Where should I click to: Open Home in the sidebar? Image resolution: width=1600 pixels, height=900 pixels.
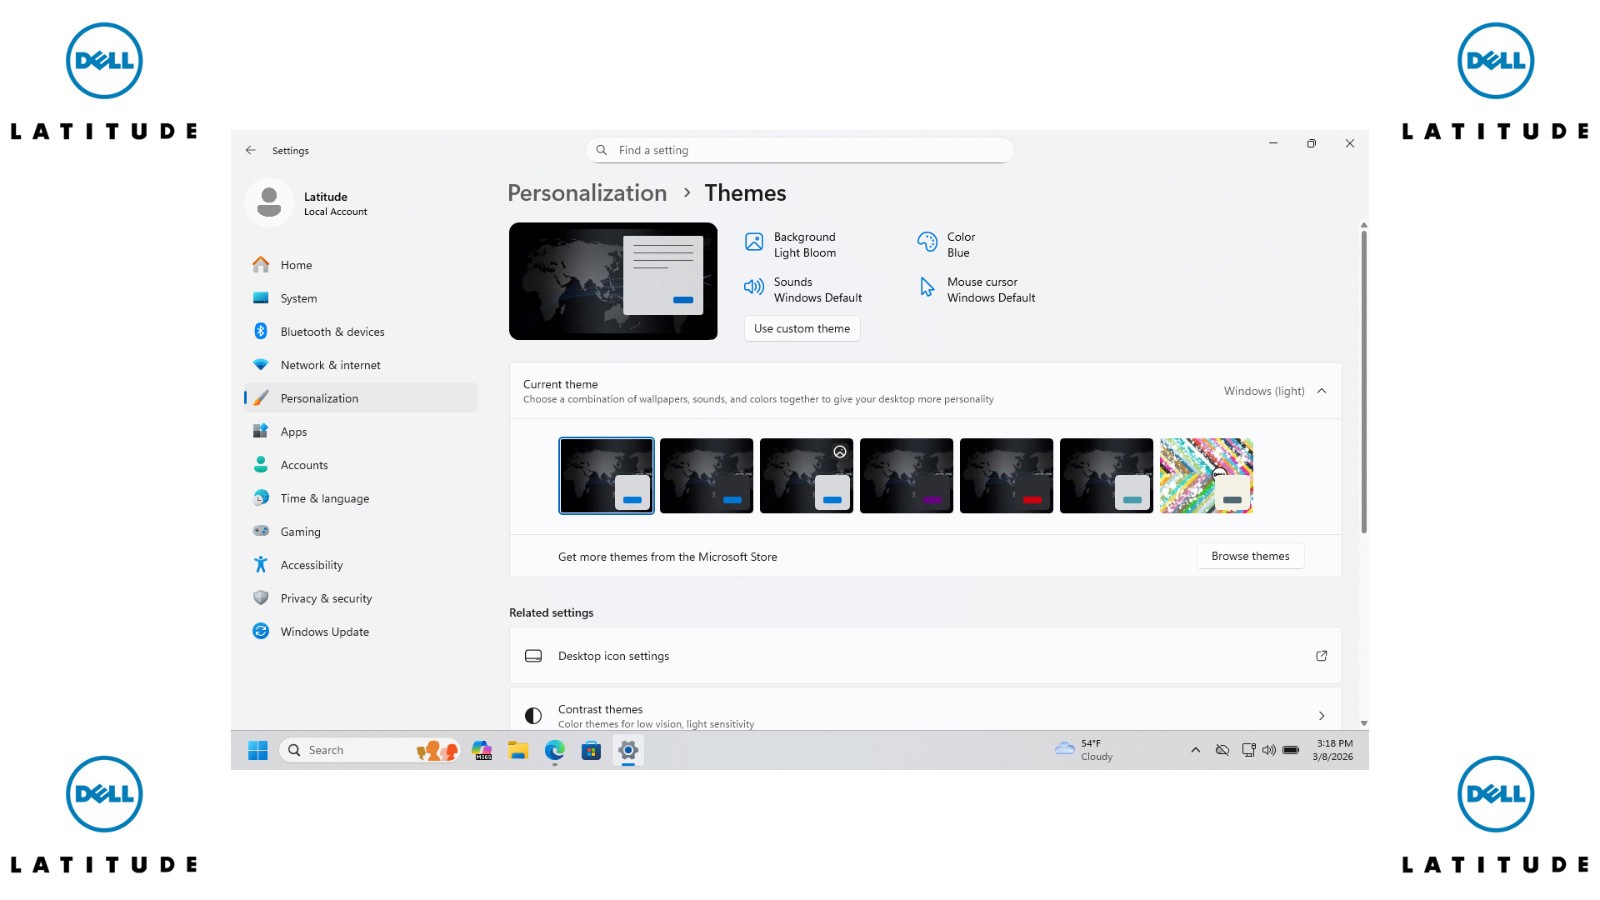click(361, 265)
